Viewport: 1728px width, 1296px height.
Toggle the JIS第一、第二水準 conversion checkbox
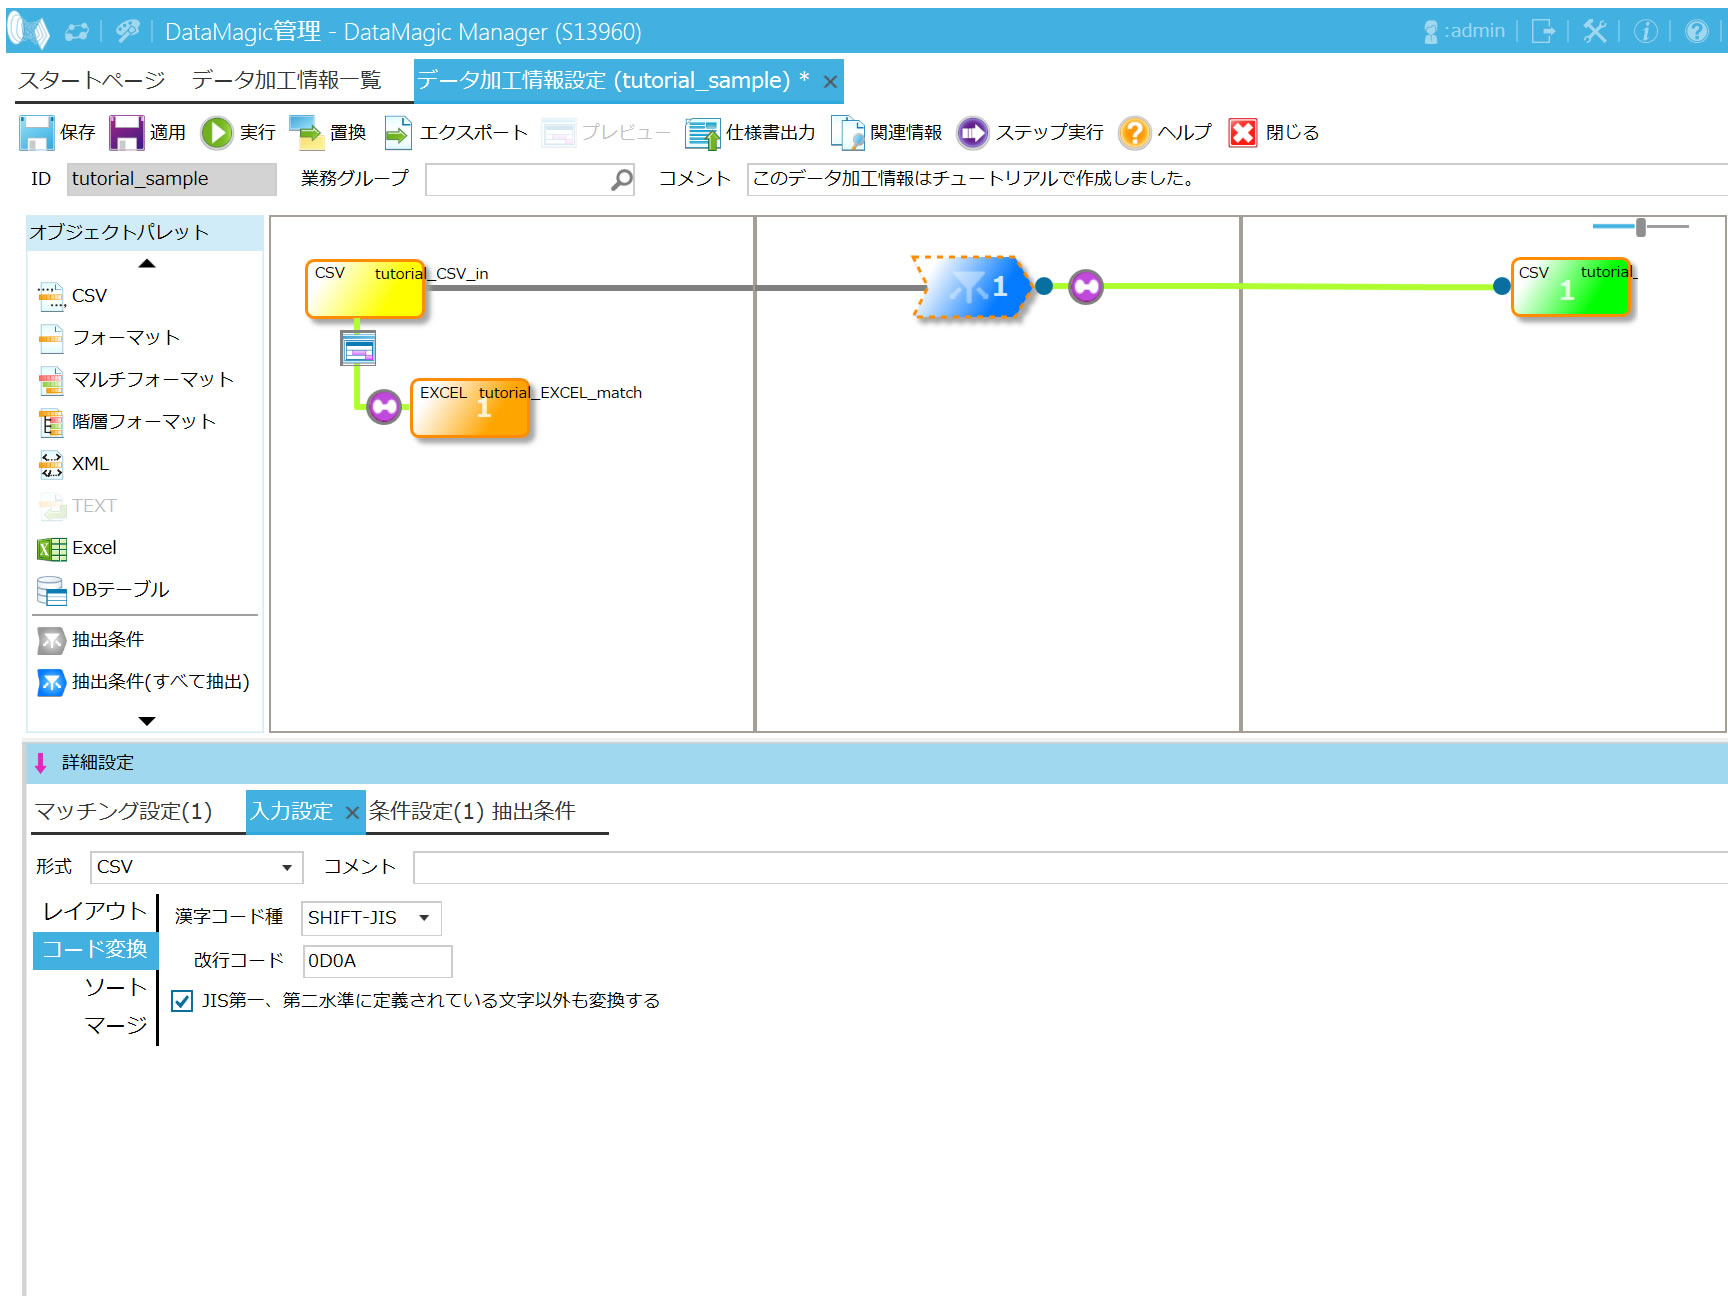tap(182, 1001)
